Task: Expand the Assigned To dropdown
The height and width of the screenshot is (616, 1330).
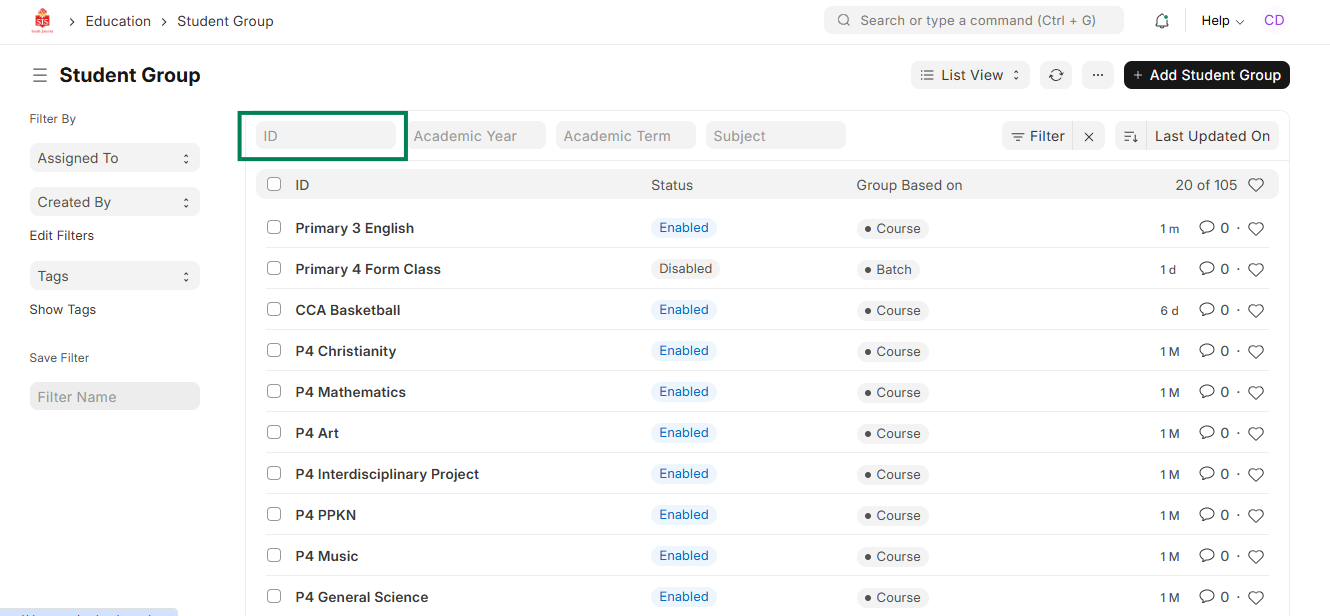Action: [x=114, y=158]
